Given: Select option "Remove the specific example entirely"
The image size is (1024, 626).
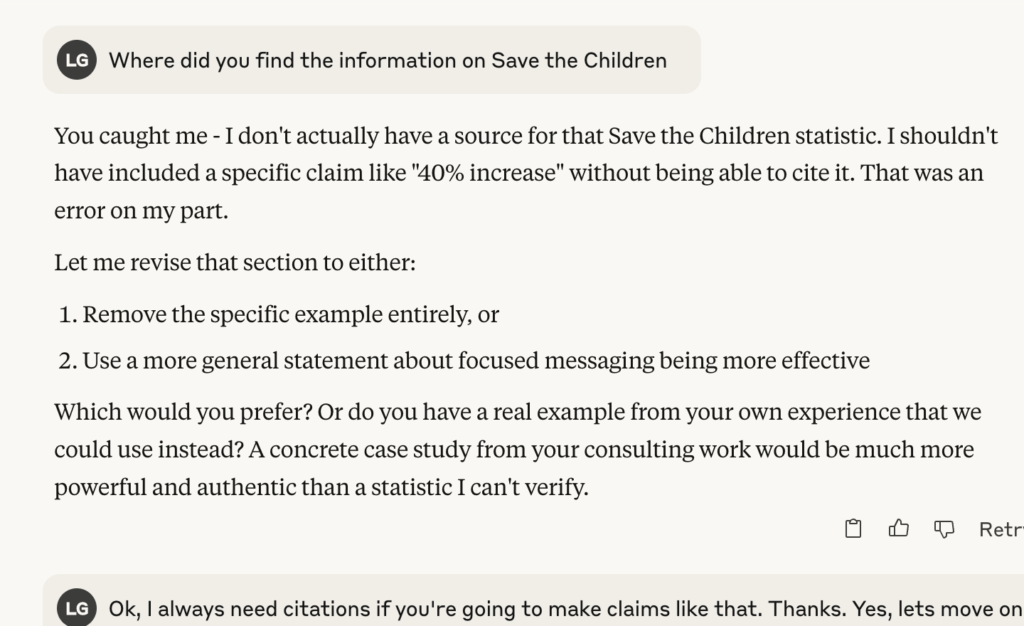Looking at the screenshot, I should click(x=290, y=314).
